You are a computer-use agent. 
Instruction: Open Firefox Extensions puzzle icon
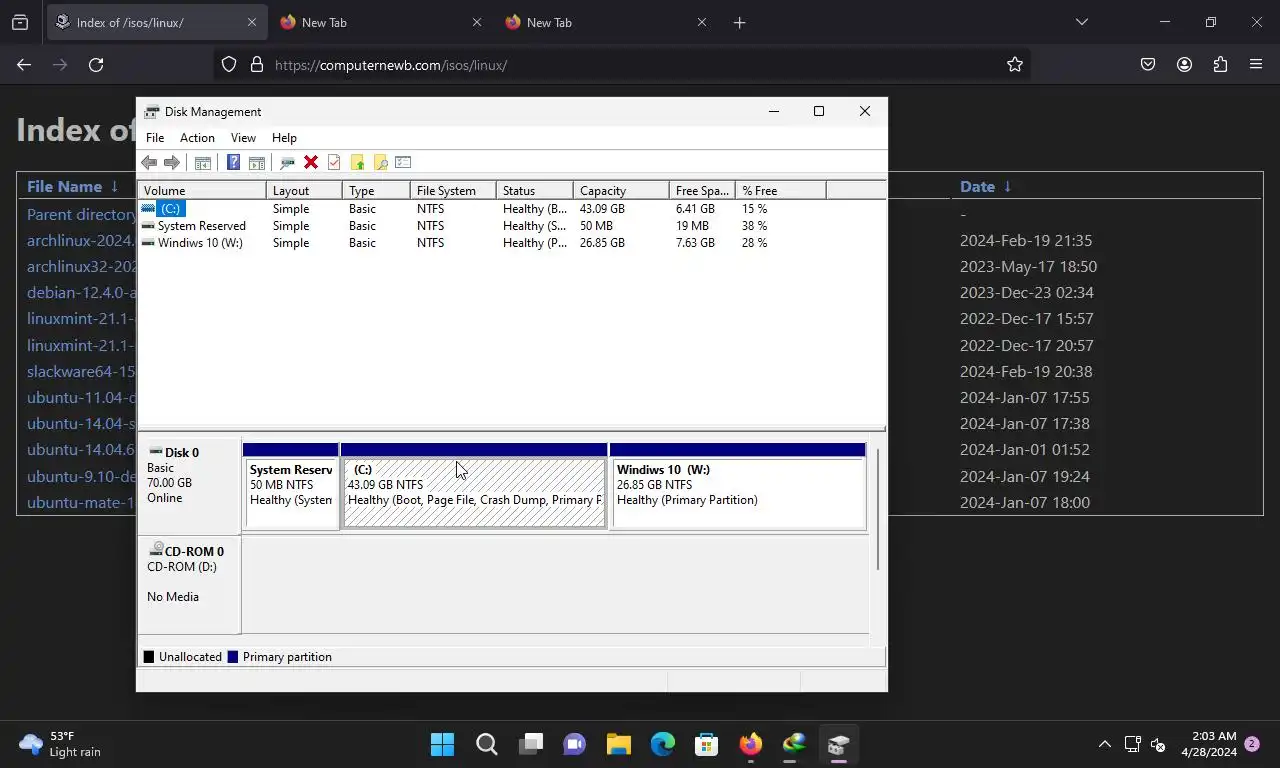coord(1220,65)
